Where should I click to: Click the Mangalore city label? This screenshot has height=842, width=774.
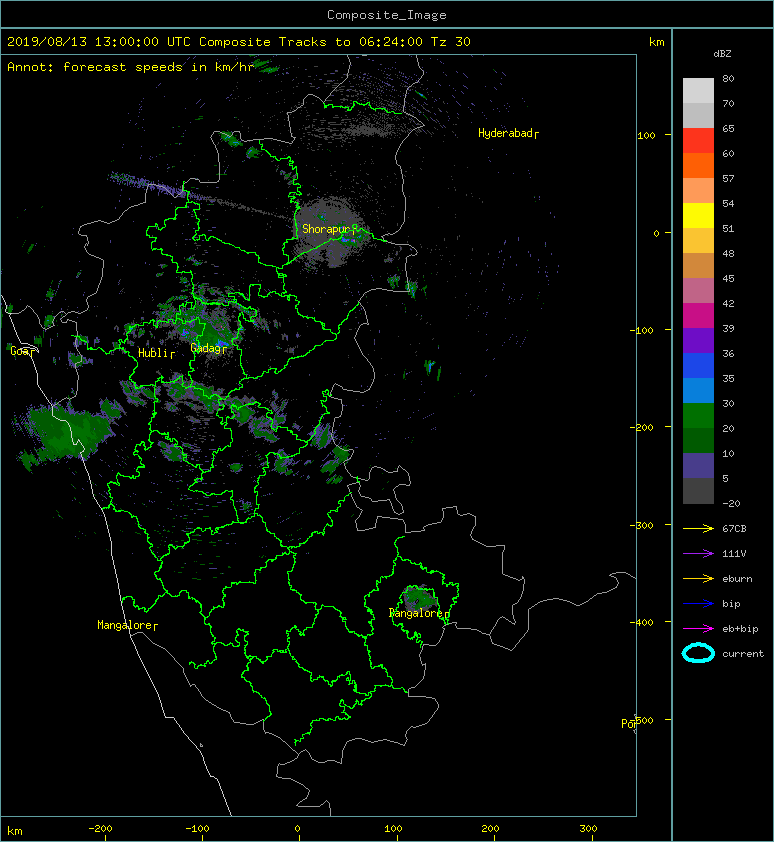127,625
